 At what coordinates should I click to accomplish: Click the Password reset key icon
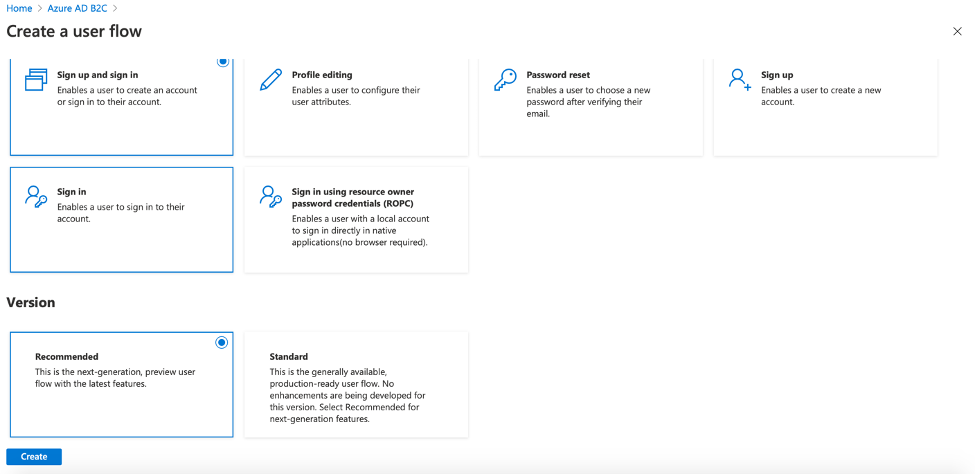[505, 80]
